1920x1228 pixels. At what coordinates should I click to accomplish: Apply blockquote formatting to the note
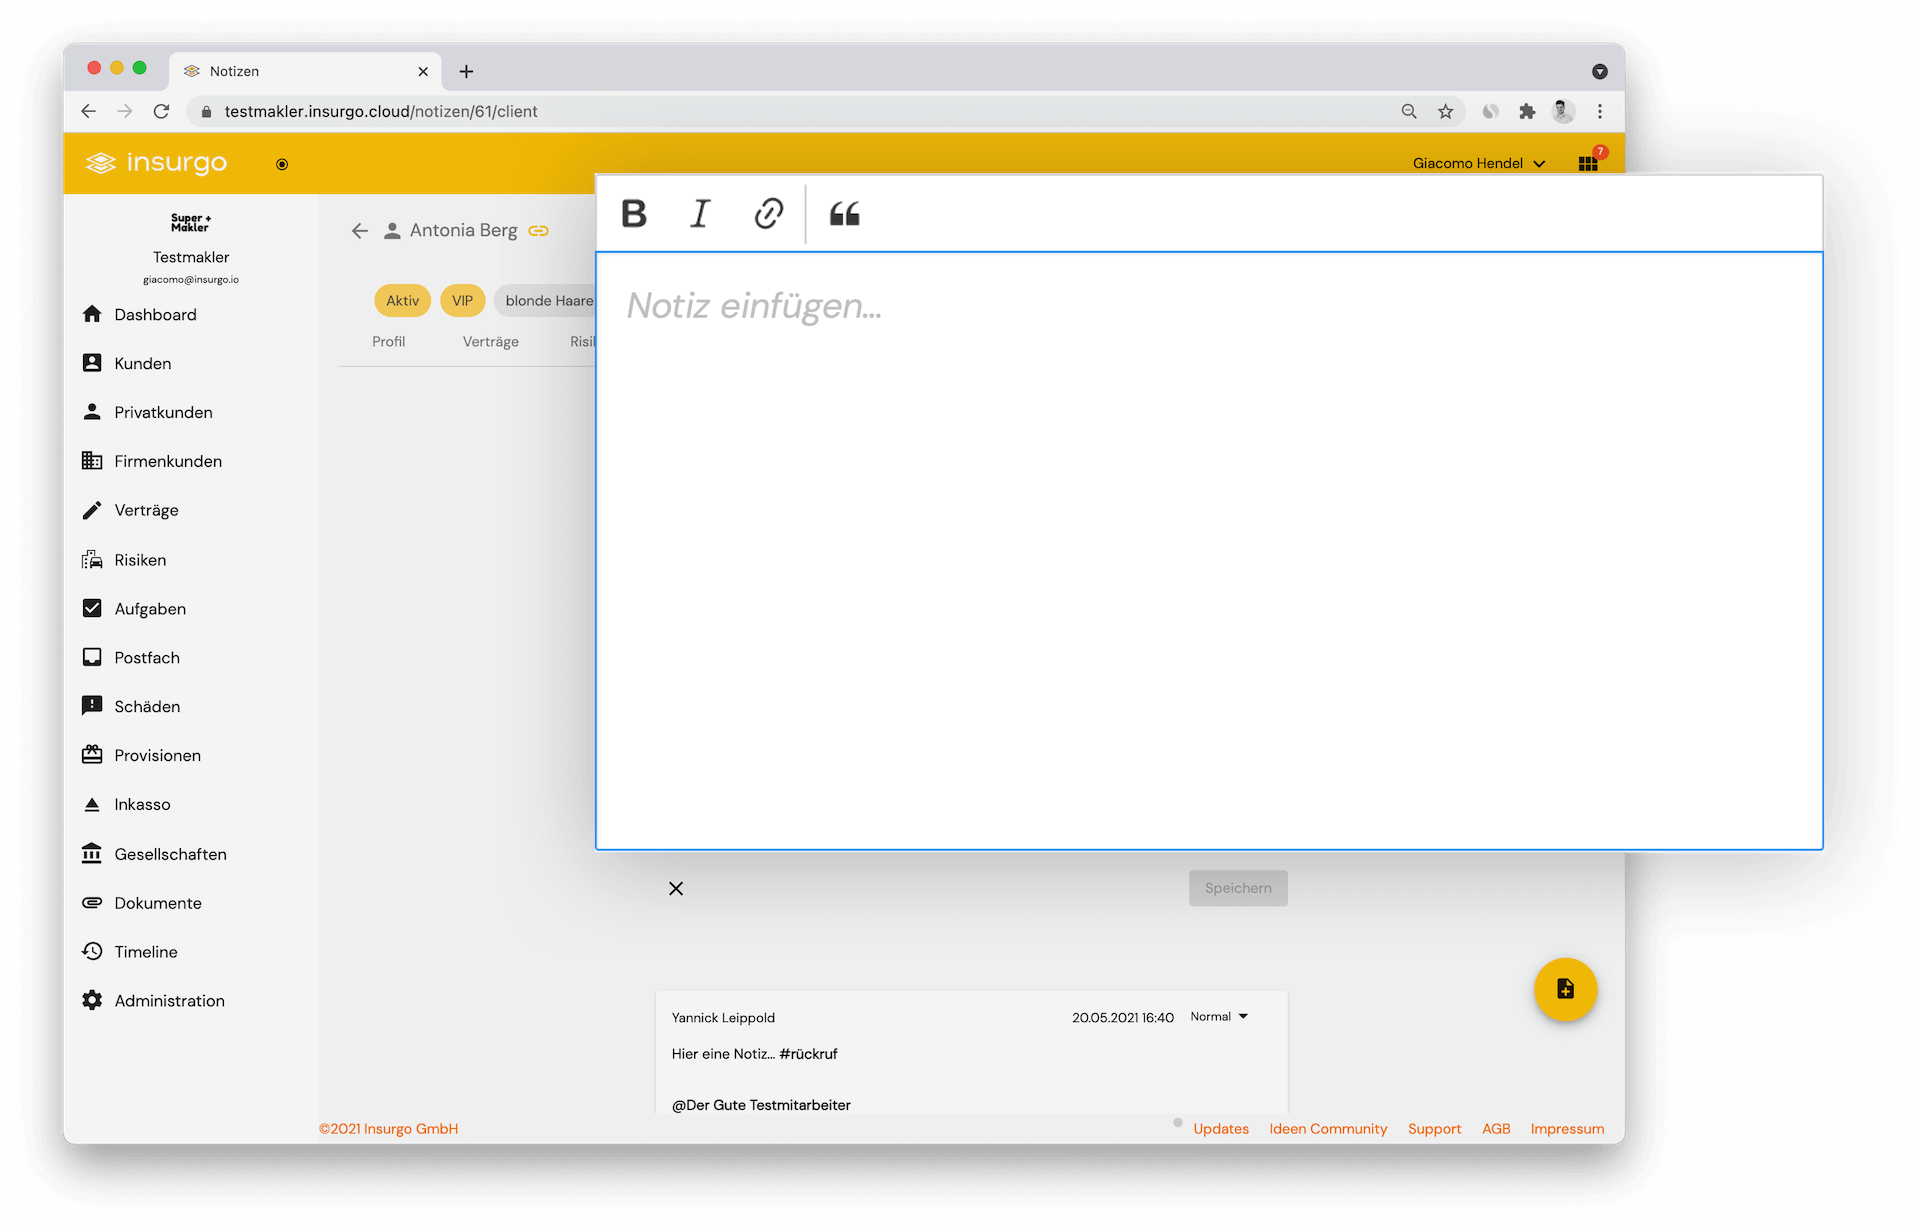[x=844, y=213]
